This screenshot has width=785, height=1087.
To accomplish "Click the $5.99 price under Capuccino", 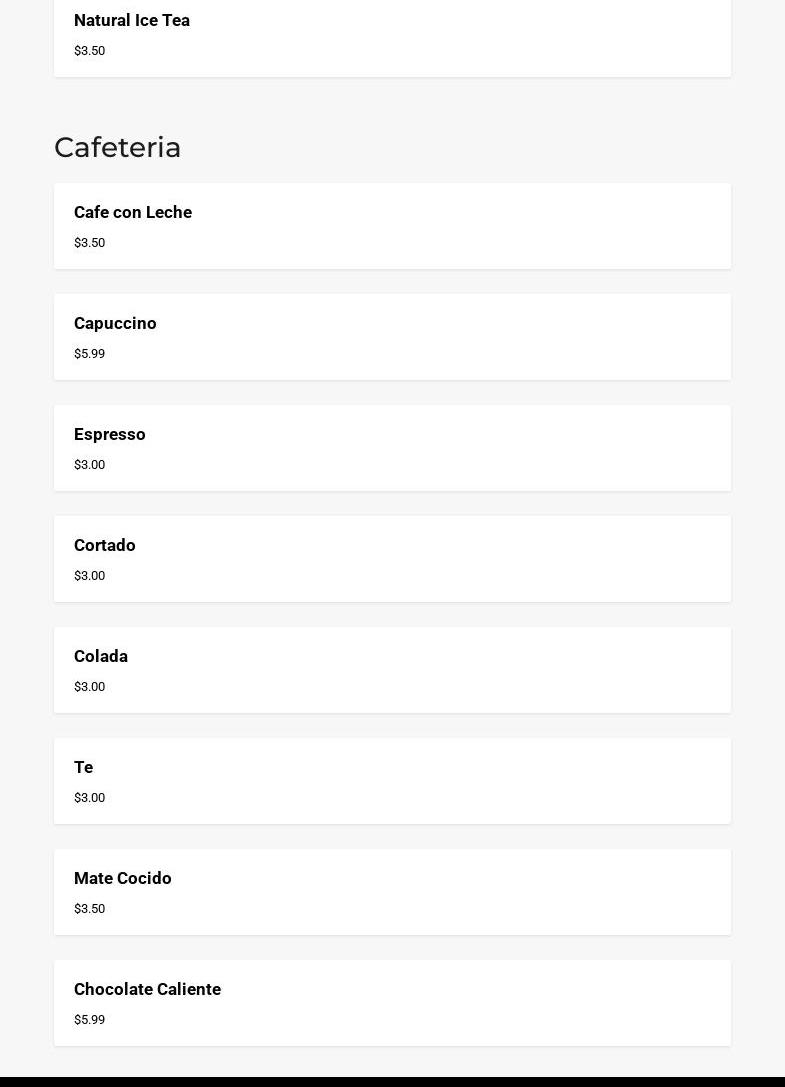I will click(89, 354).
